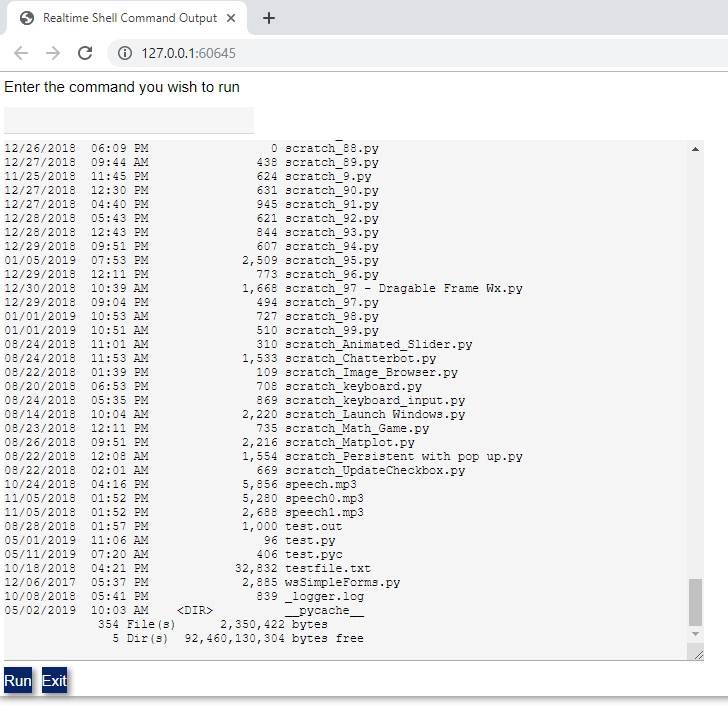Click the scratch_Math_Game.py filename

click(x=357, y=428)
